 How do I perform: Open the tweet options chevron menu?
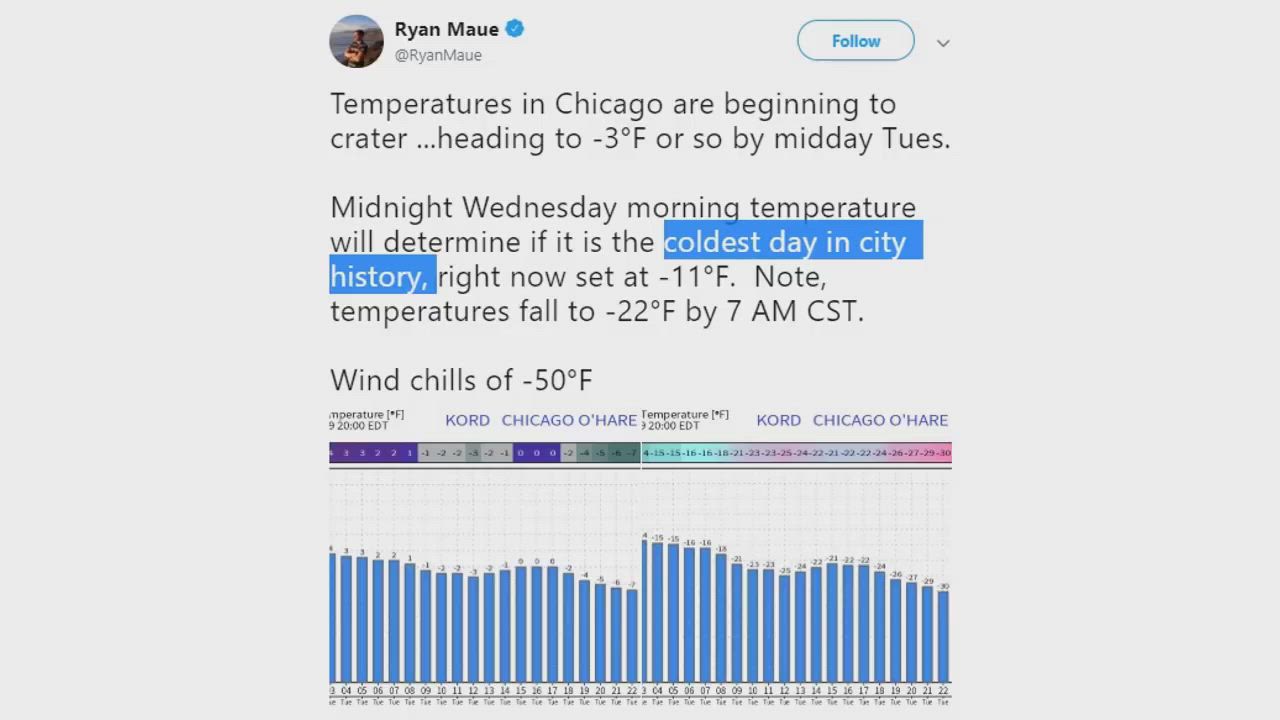point(942,43)
